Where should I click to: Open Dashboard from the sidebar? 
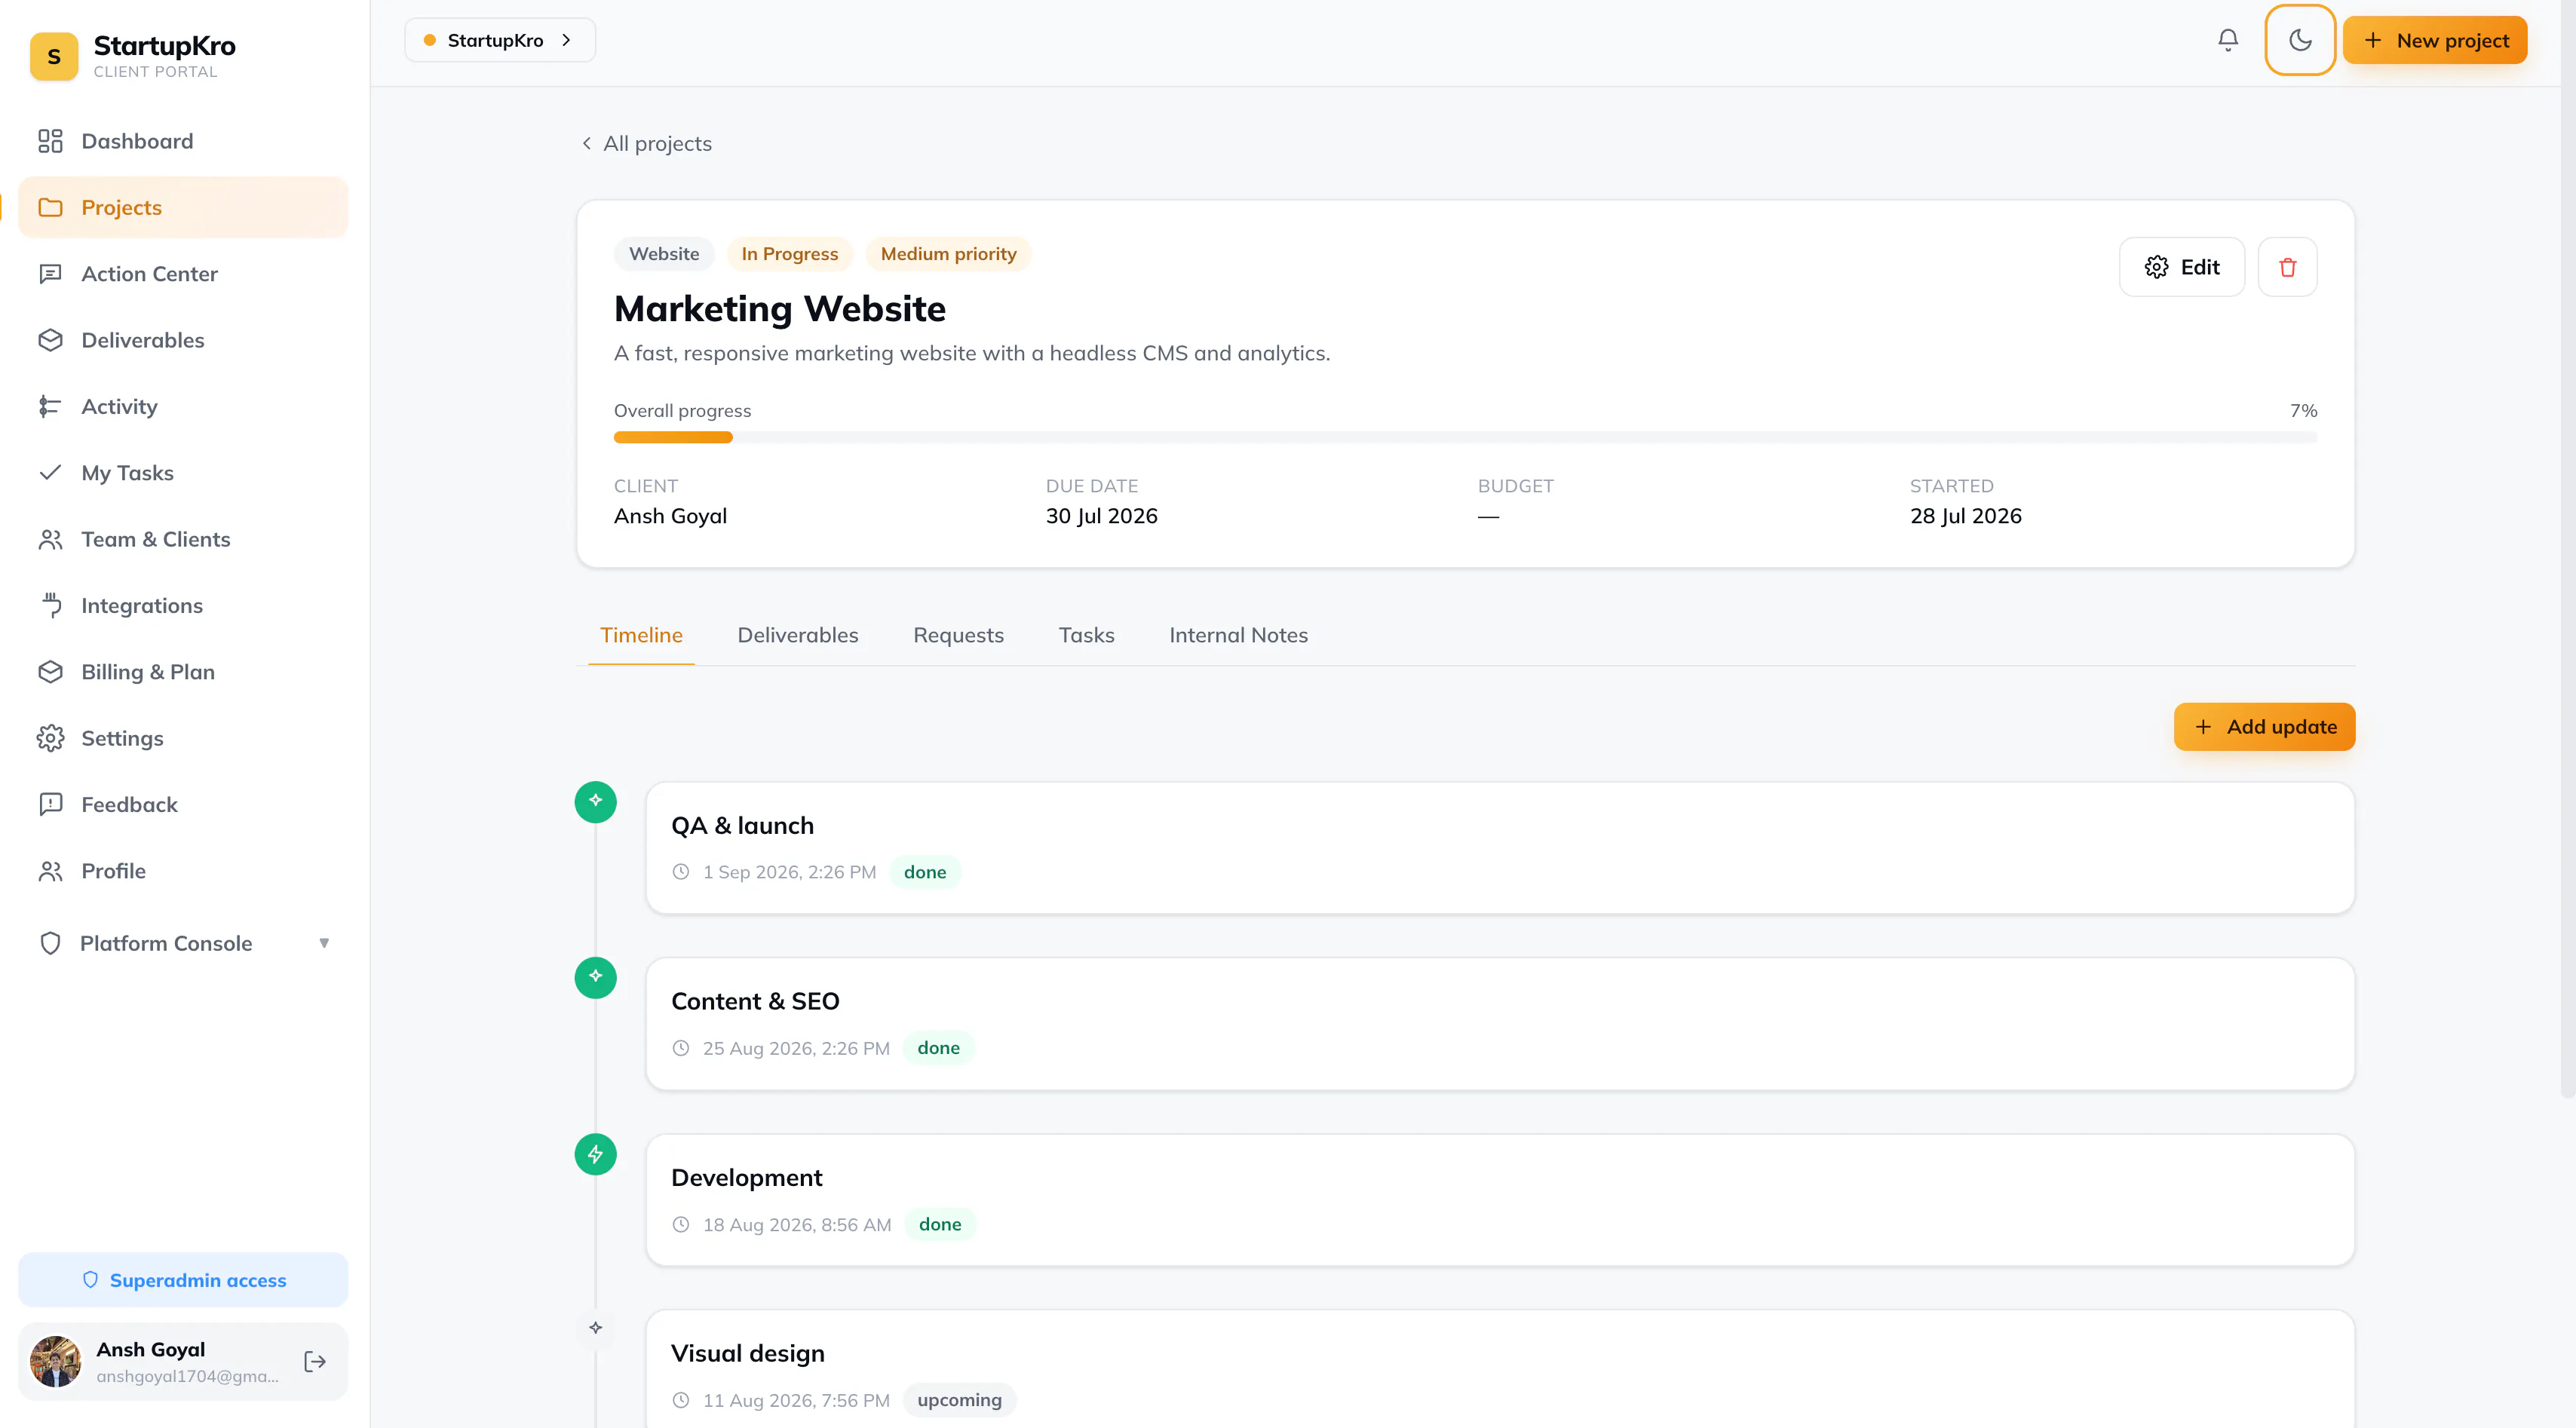tap(183, 141)
